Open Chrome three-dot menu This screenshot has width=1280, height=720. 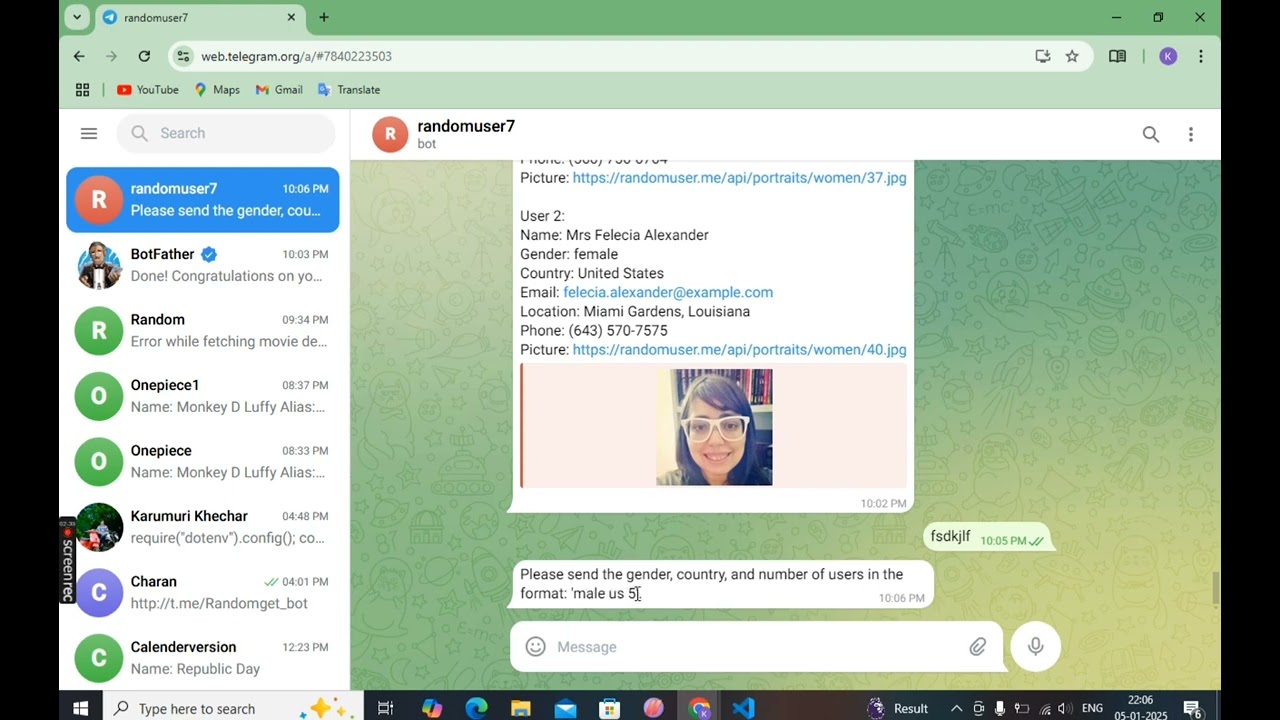pos(1200,56)
